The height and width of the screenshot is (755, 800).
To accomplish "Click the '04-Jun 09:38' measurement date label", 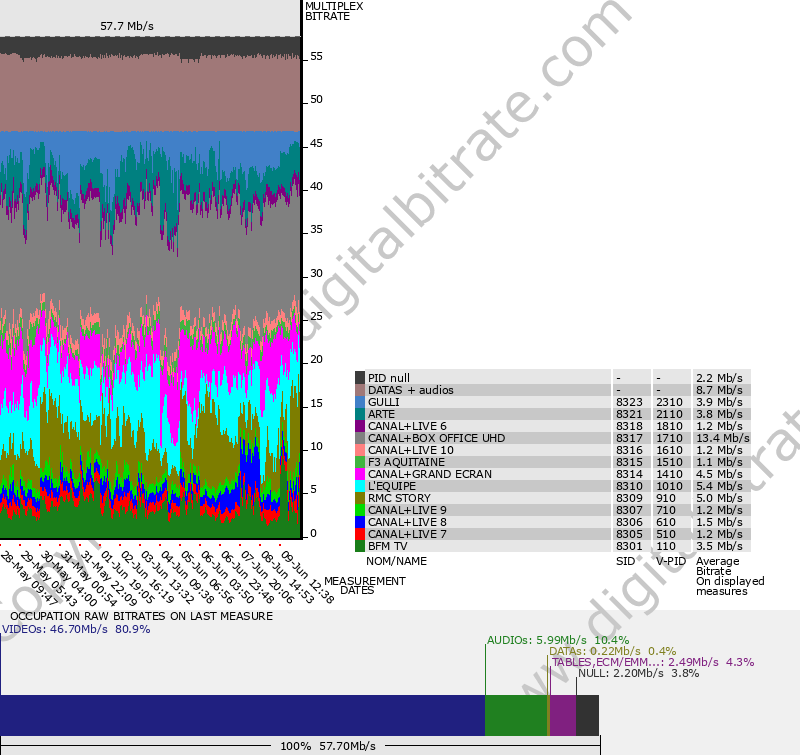I will click(x=187, y=576).
